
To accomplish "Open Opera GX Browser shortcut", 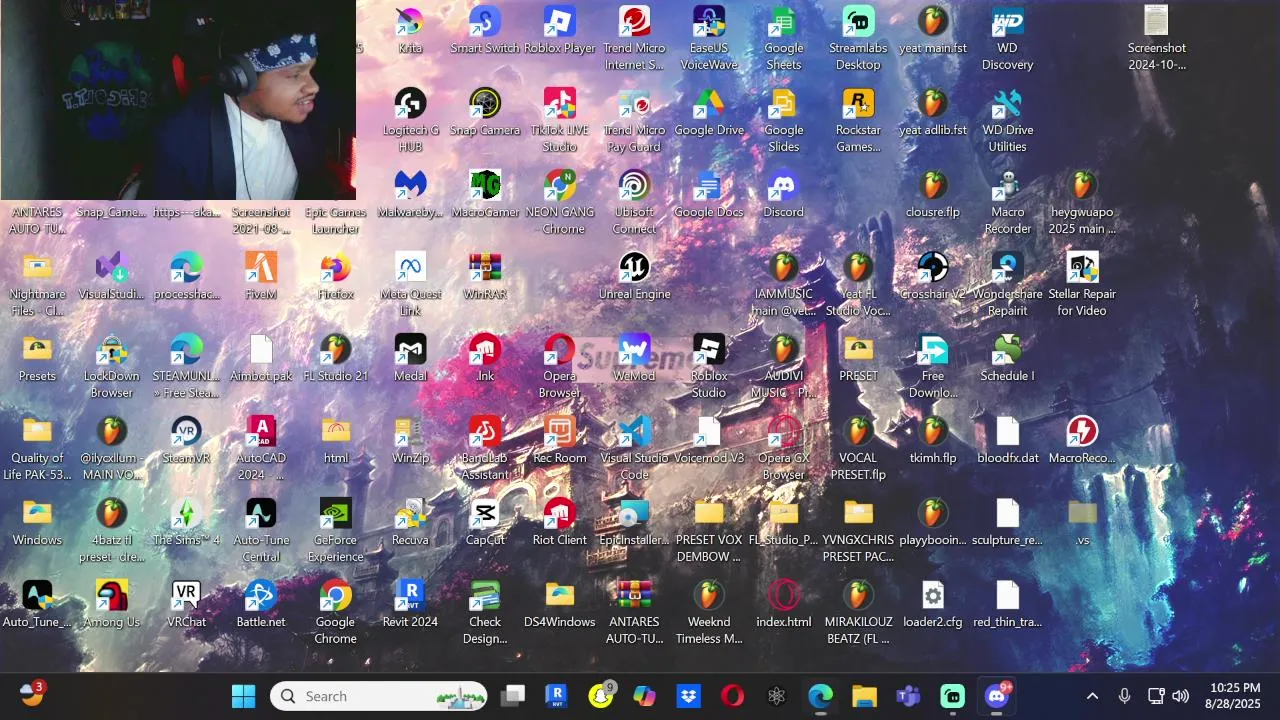I will 783,448.
